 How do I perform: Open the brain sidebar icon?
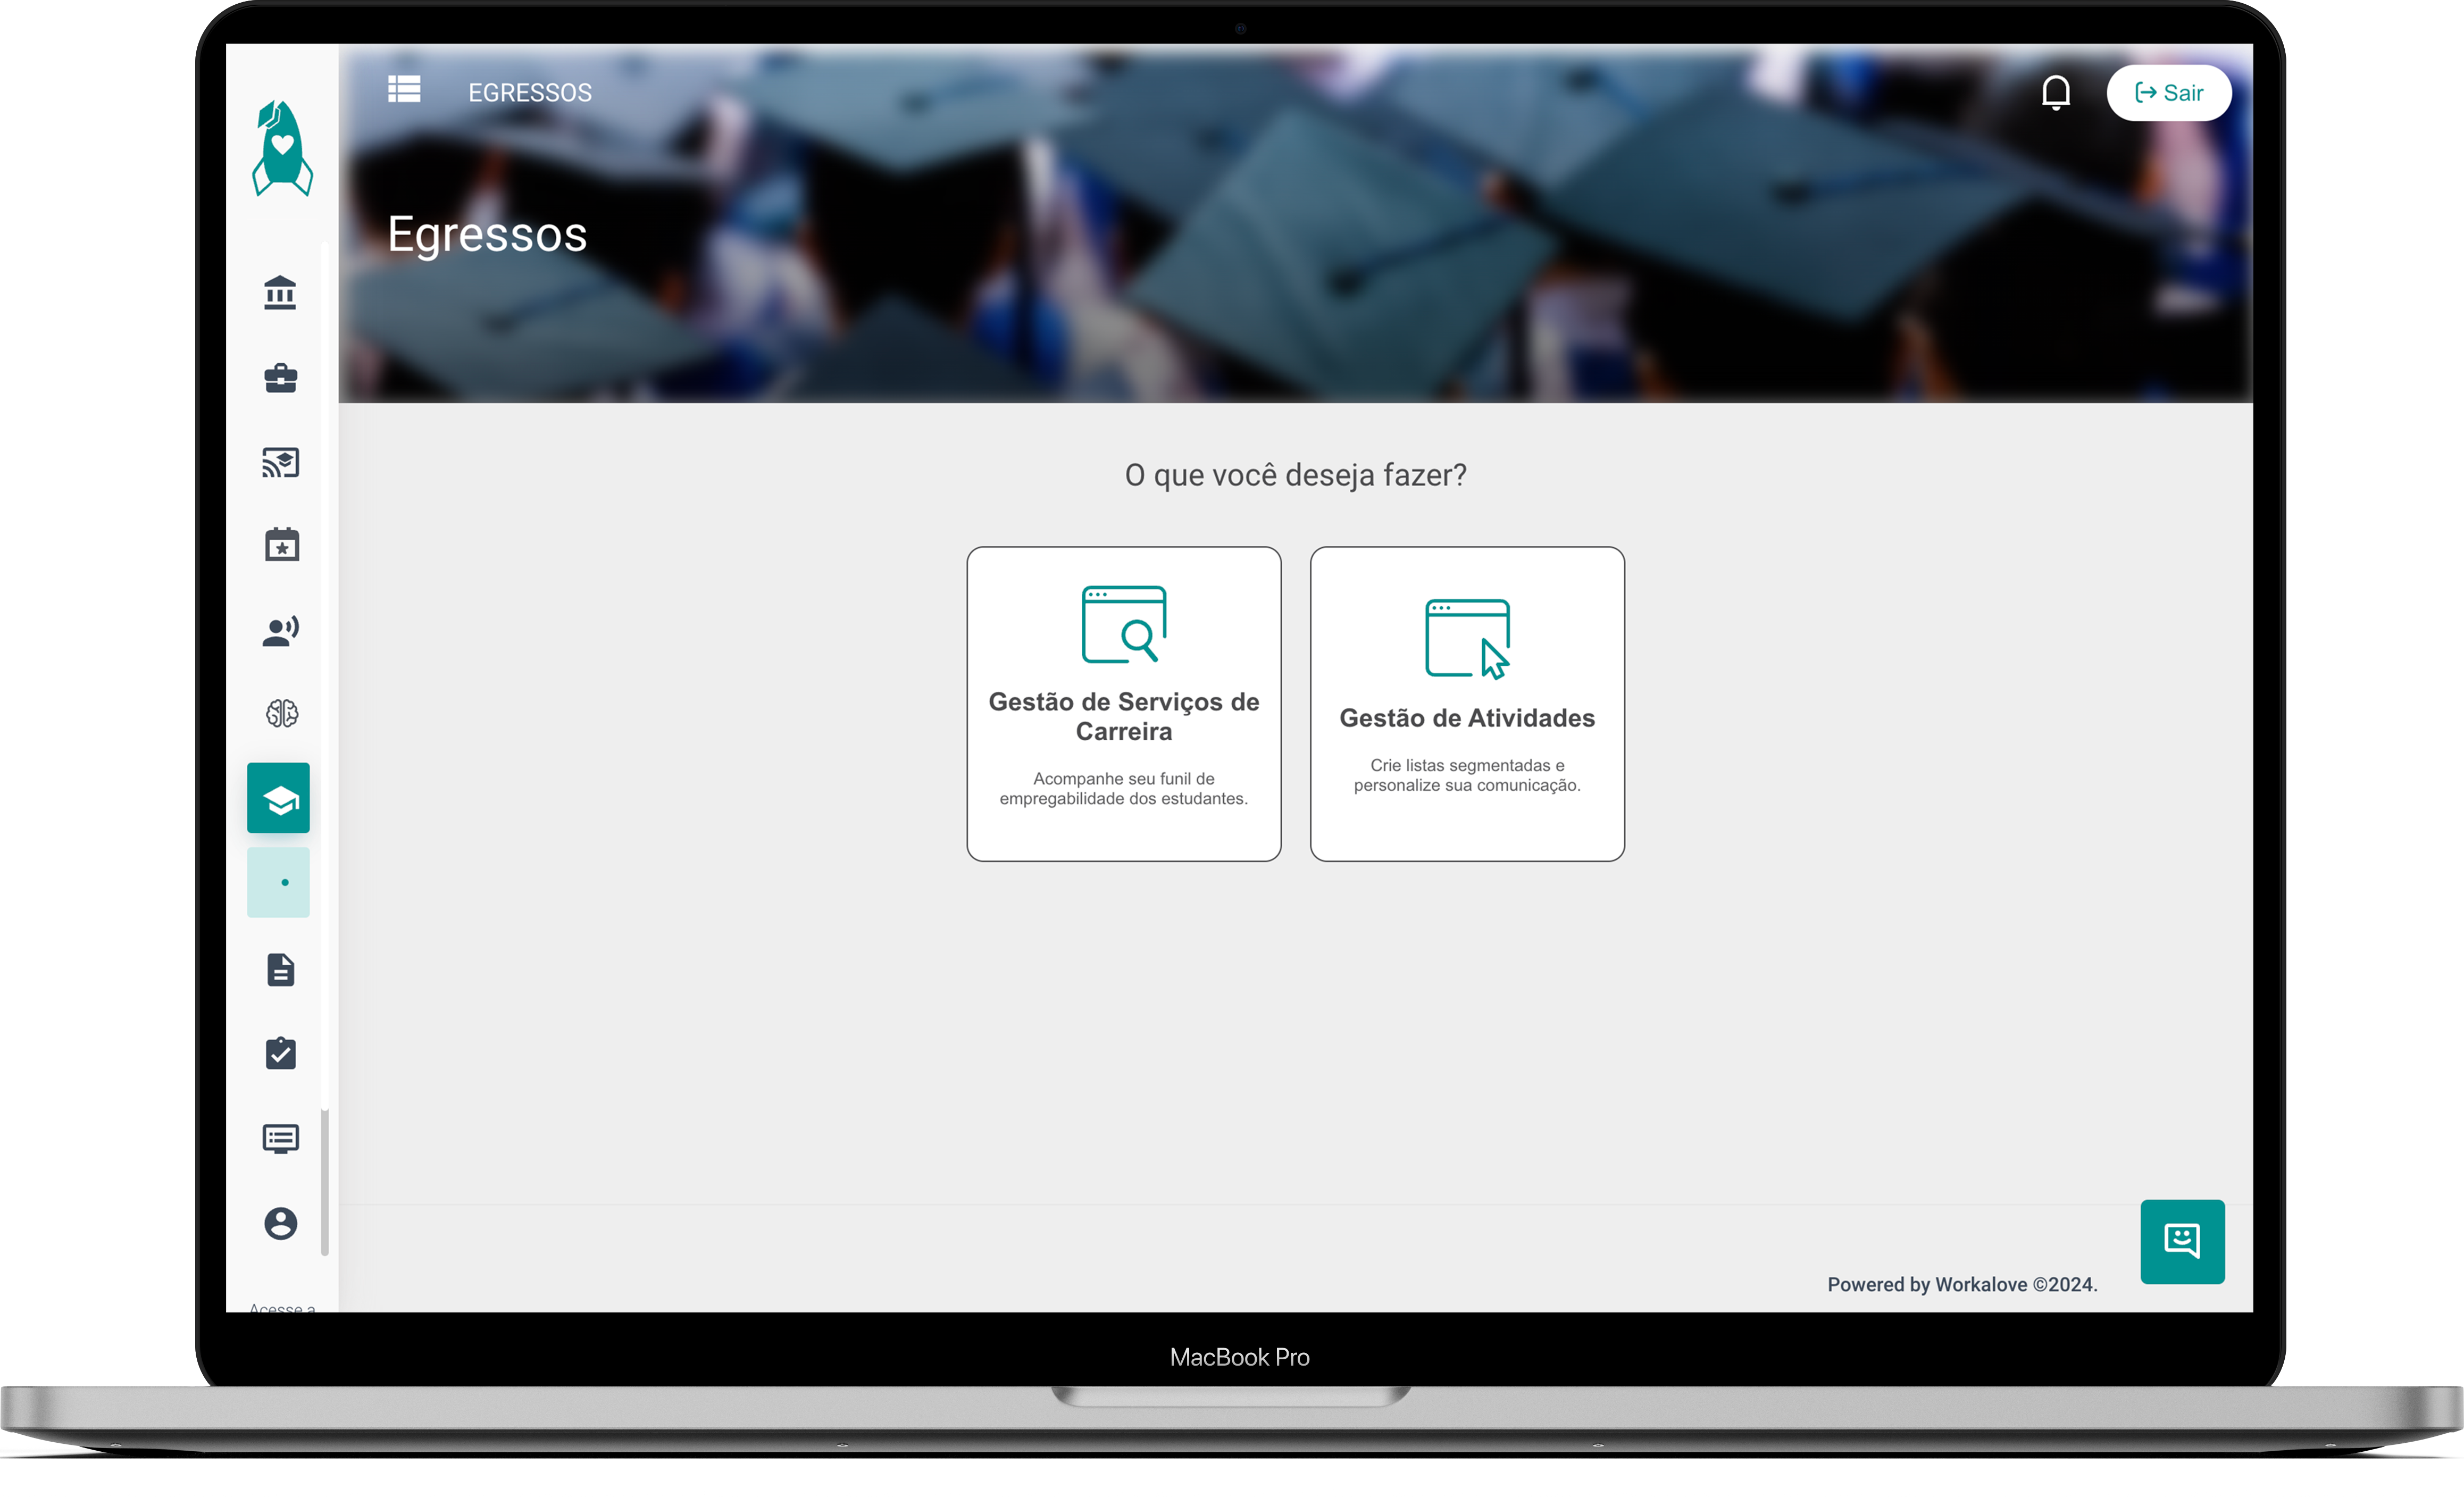coord(281,713)
